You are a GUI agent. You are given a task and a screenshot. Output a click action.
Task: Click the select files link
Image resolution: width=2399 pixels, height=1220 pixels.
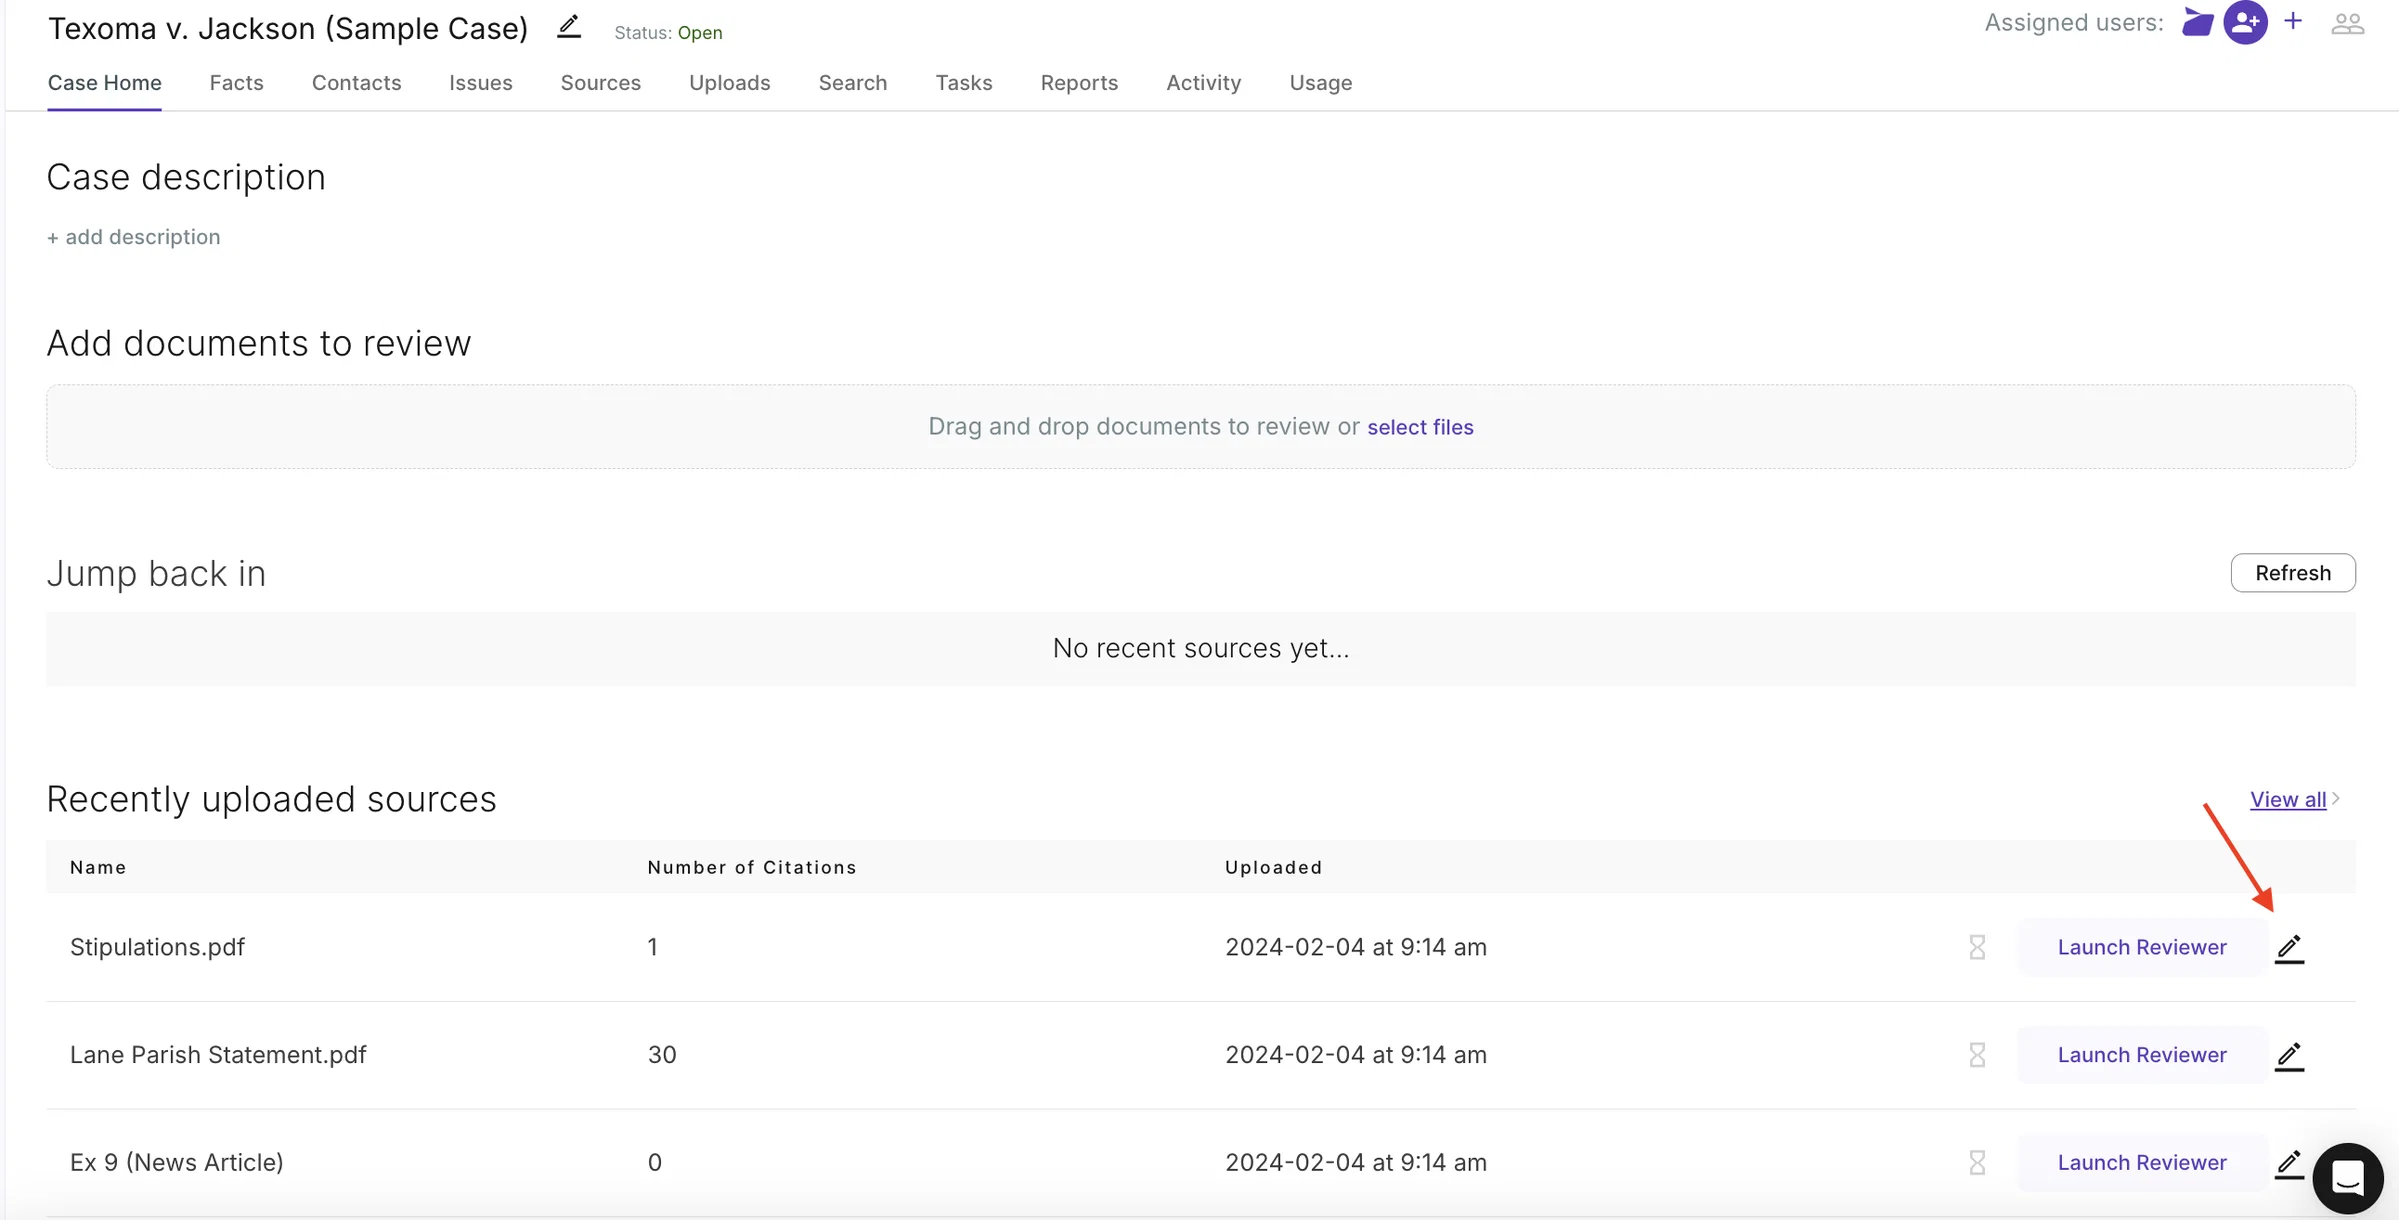(x=1420, y=427)
